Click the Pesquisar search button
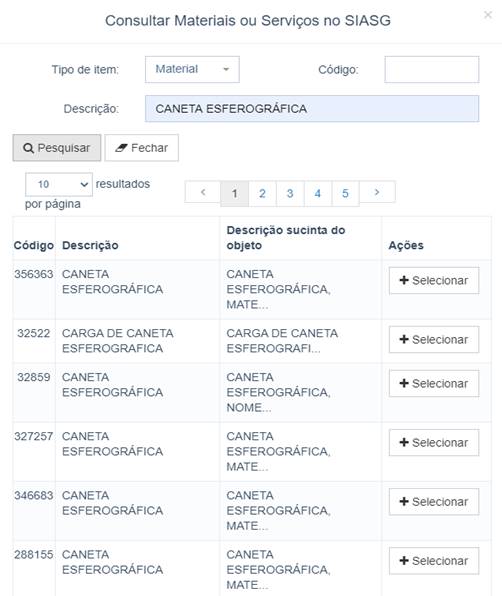 pyautogui.click(x=57, y=148)
